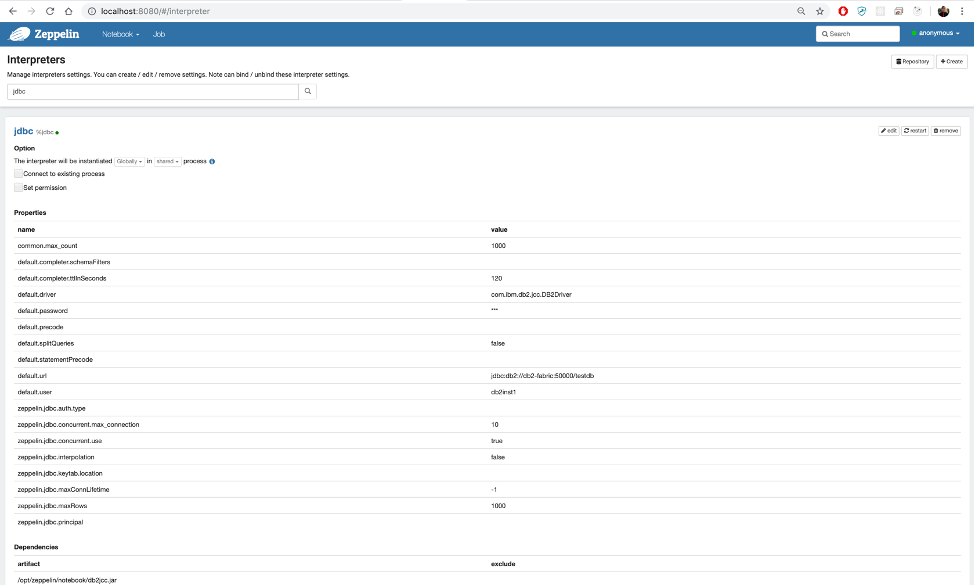This screenshot has height=585, width=974.
Task: Select the zeppelin.jdbc.auth.type property name
Action: point(52,409)
